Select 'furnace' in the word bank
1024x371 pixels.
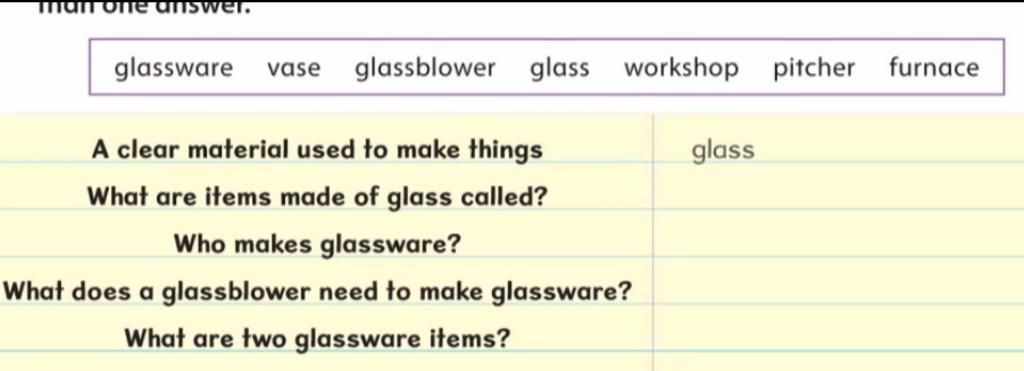point(934,67)
